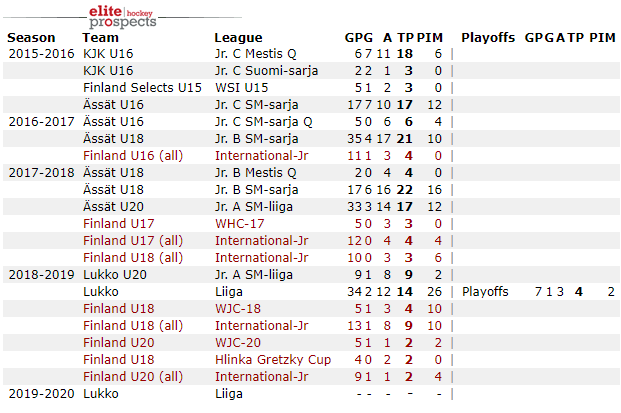This screenshot has width=621, height=413.
Task: Open the WHC-17 tournament link
Action: (x=241, y=223)
